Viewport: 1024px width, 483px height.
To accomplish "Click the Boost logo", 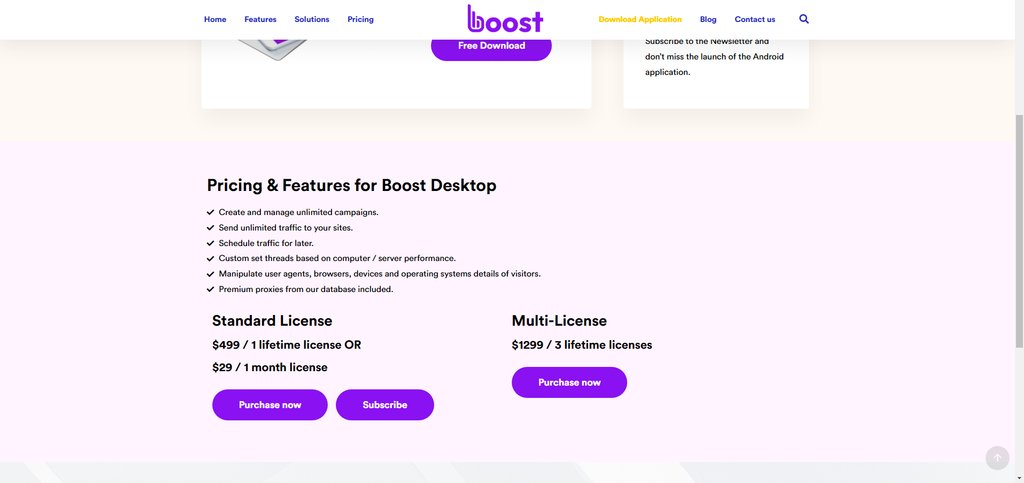I will (505, 19).
